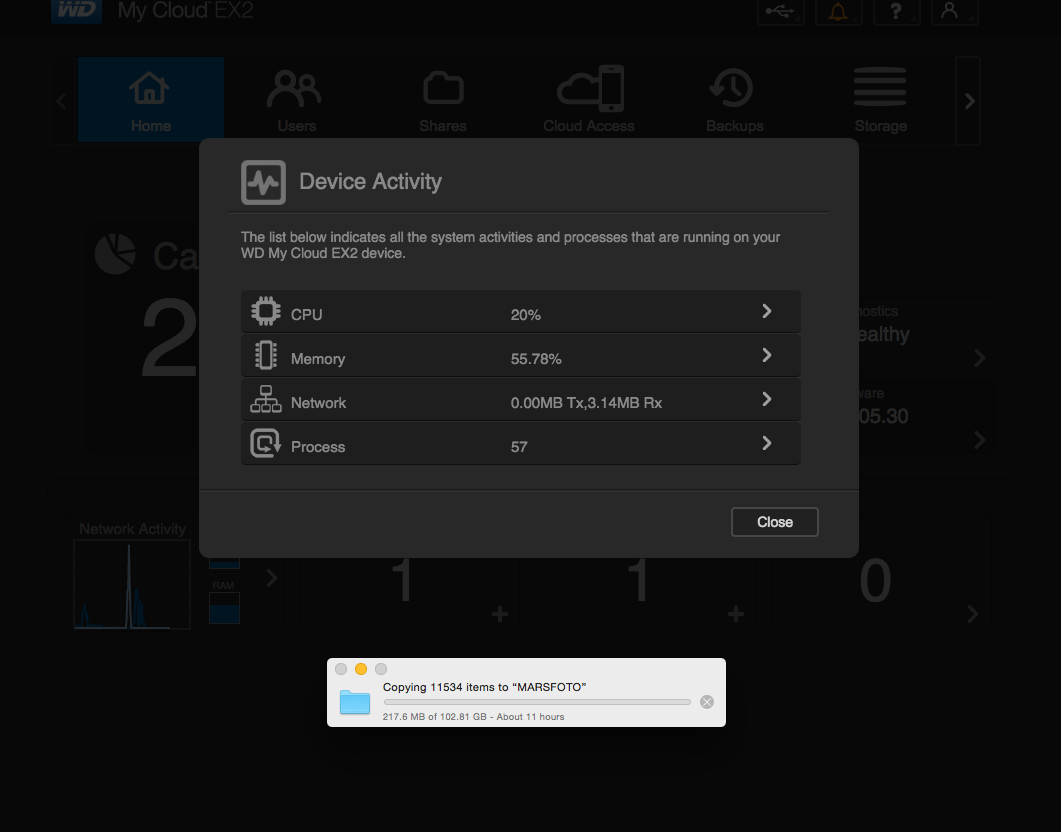Expand the CPU details chevron
This screenshot has width=1061, height=832.
(766, 311)
